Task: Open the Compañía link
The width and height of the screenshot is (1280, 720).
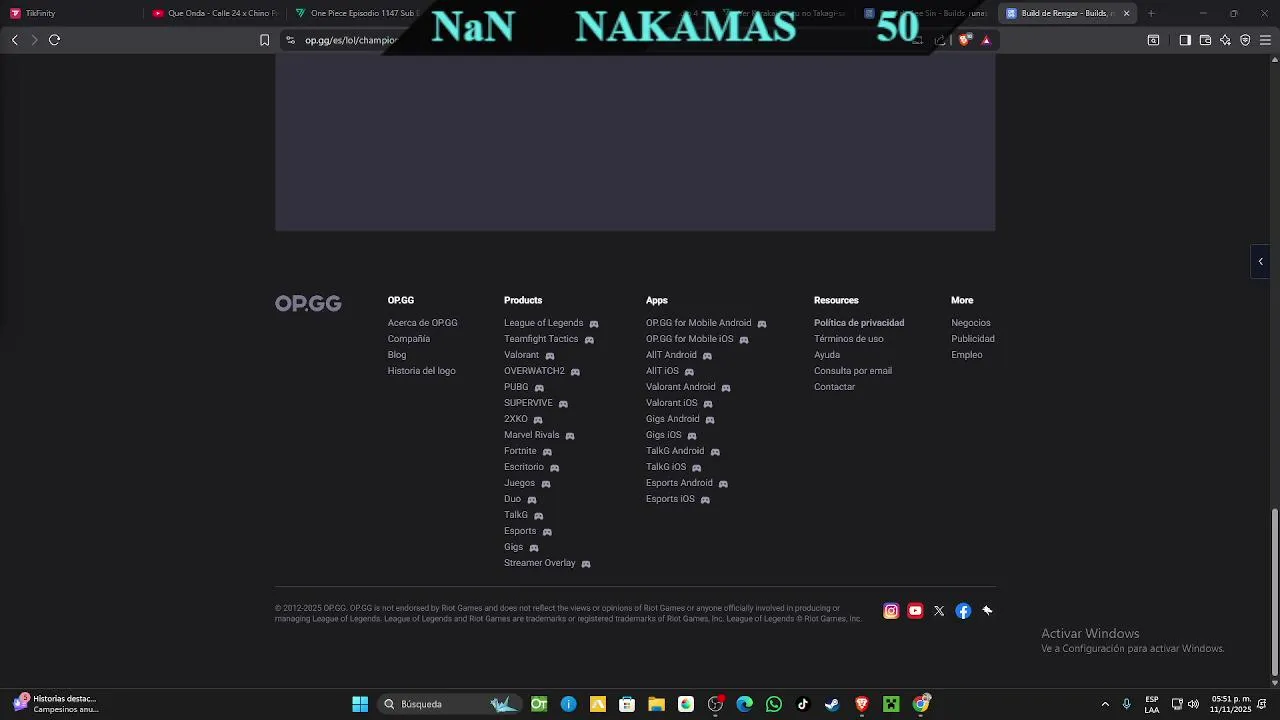Action: [x=408, y=339]
